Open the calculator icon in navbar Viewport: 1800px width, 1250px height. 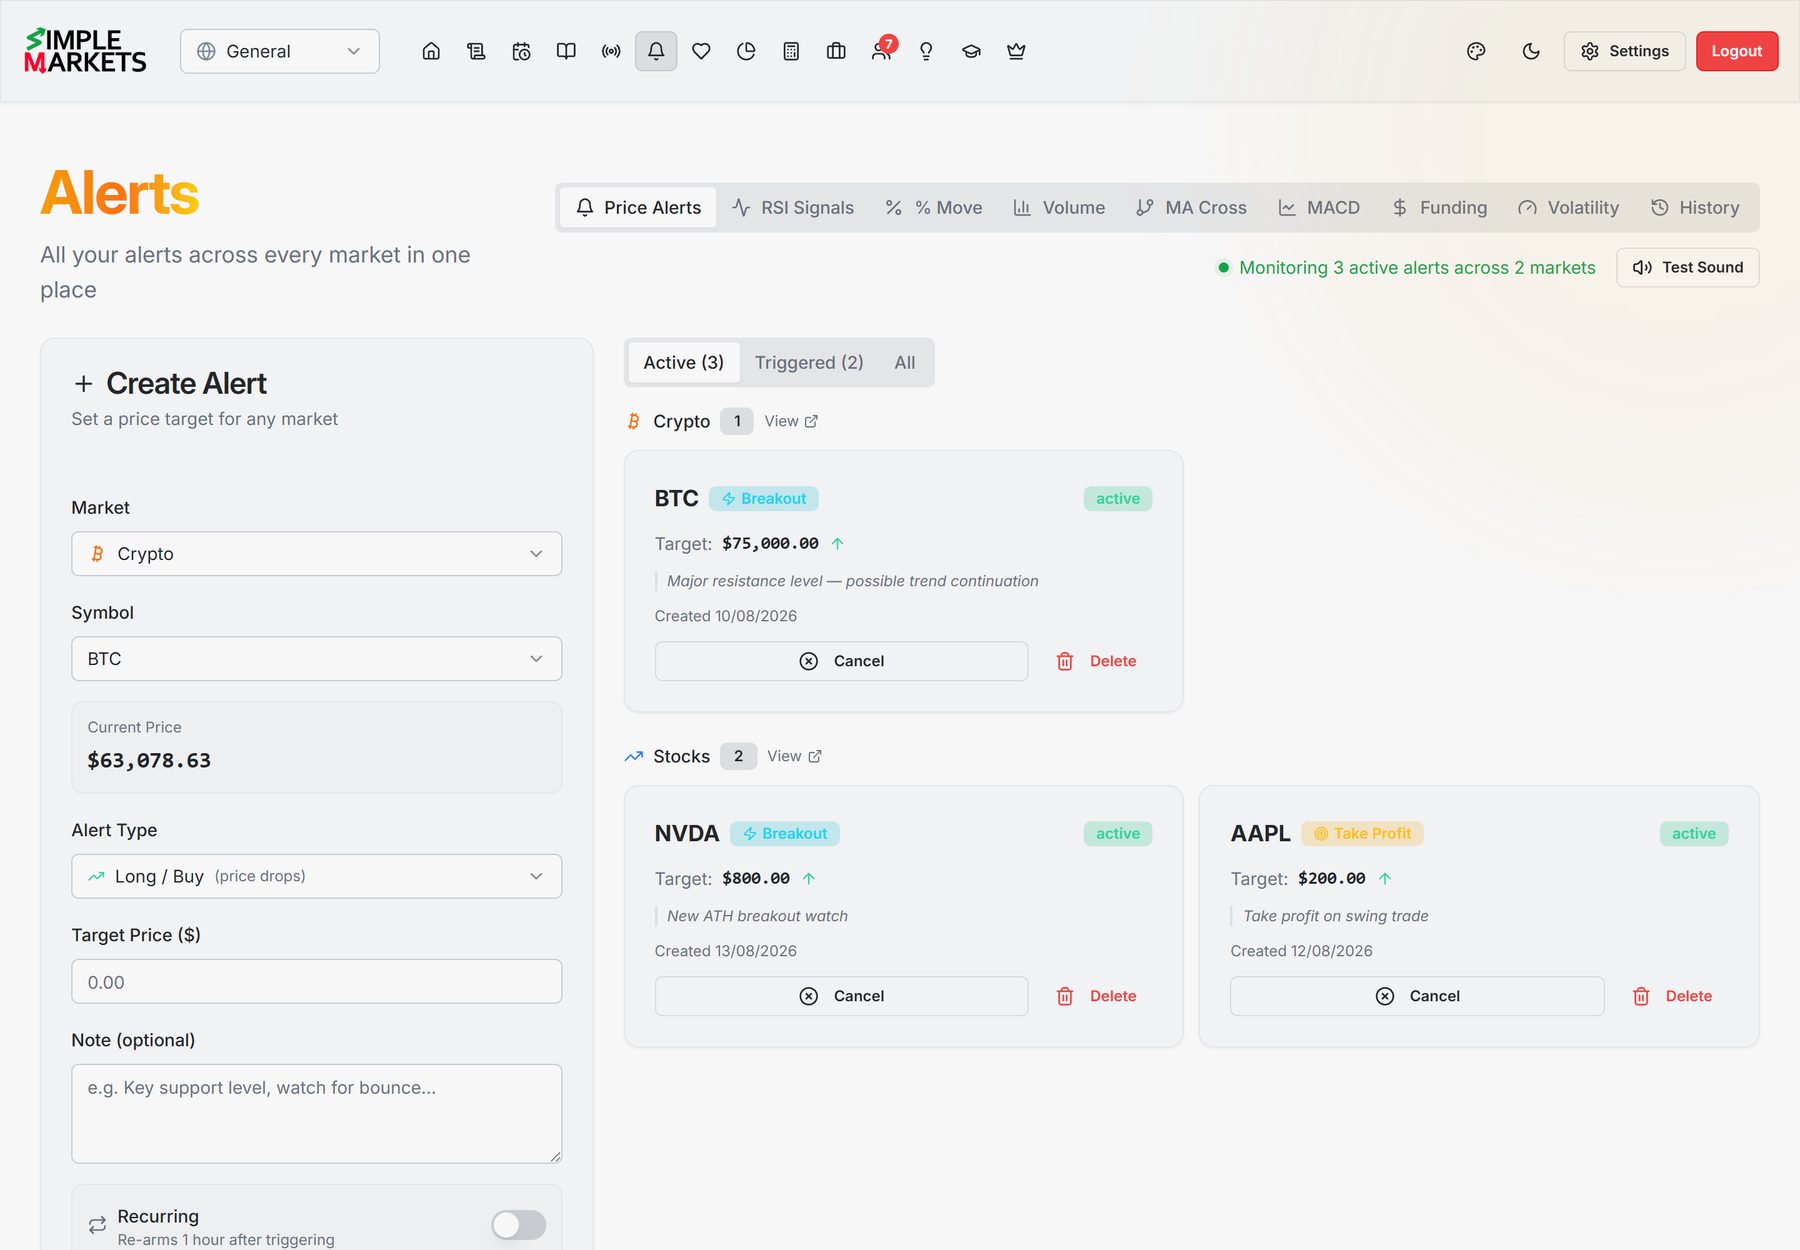791,51
